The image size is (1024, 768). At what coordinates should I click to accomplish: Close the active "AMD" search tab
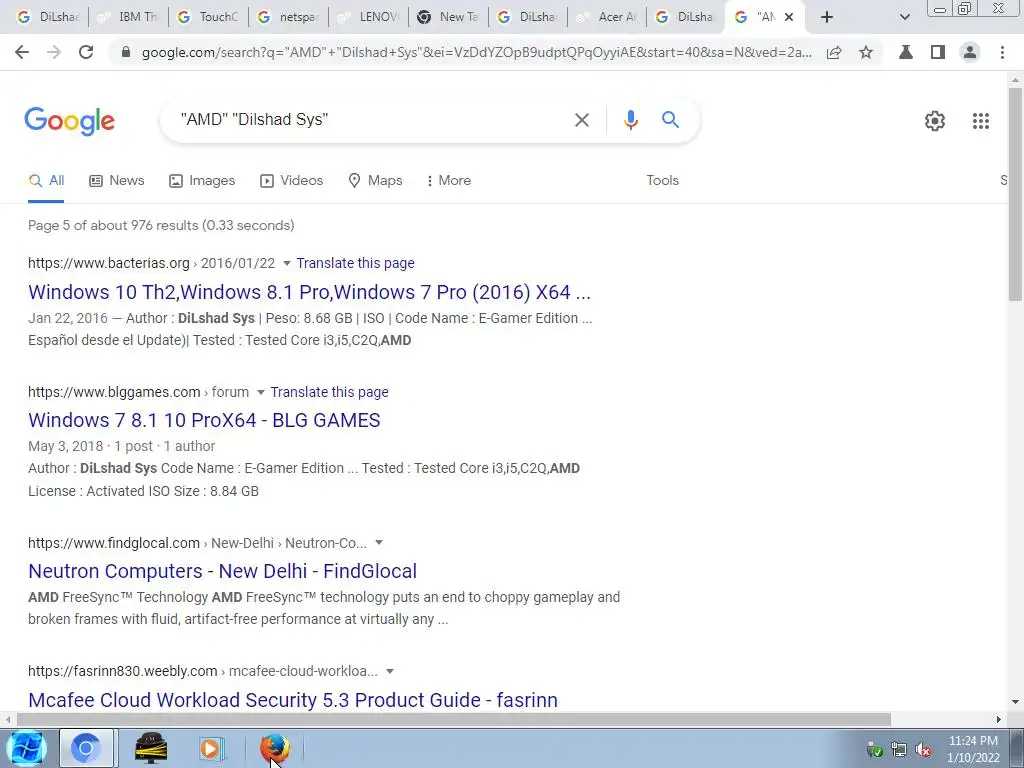click(789, 17)
